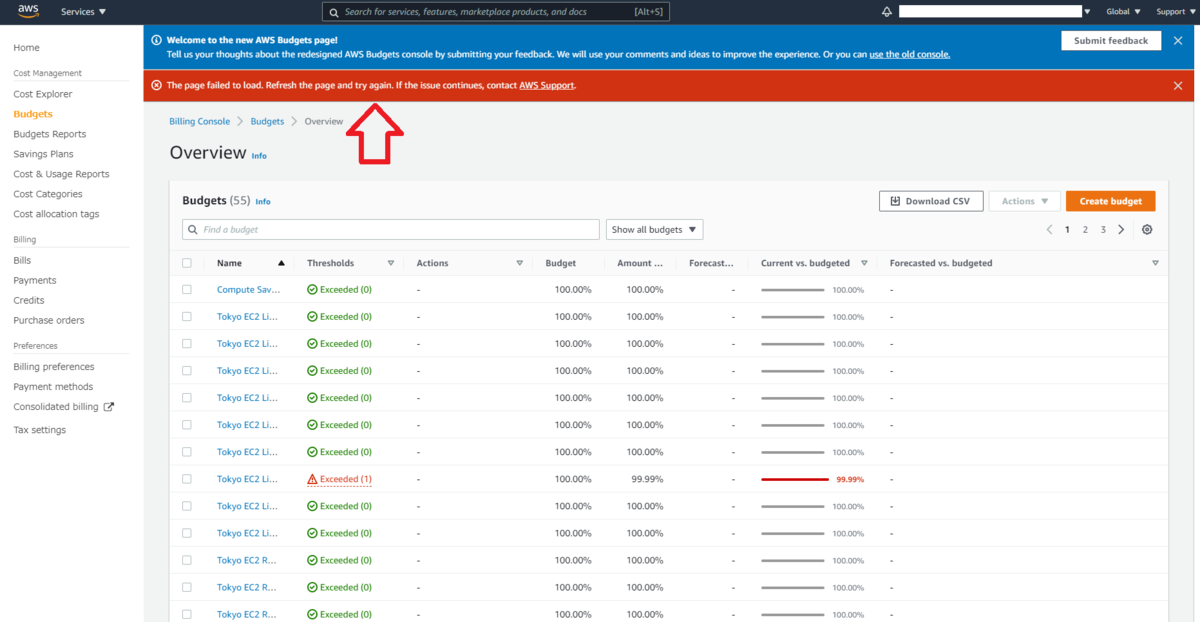Click the Consolidated billing external link icon
This screenshot has height=622, width=1200.
(x=109, y=407)
